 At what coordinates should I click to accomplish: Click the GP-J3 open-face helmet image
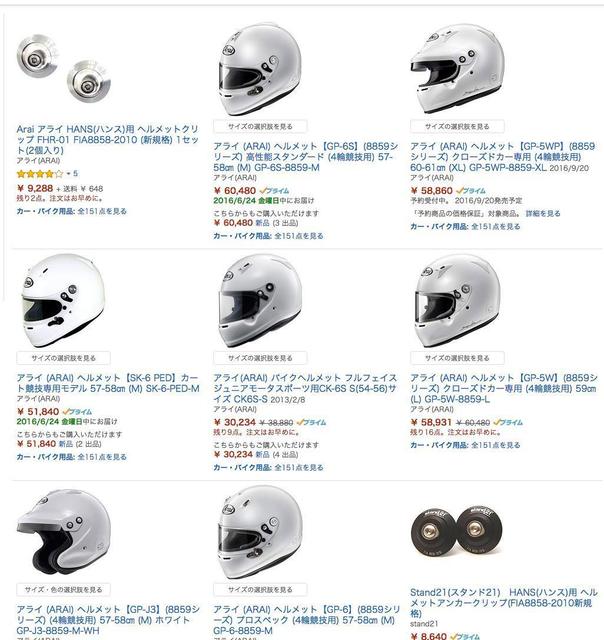point(64,531)
